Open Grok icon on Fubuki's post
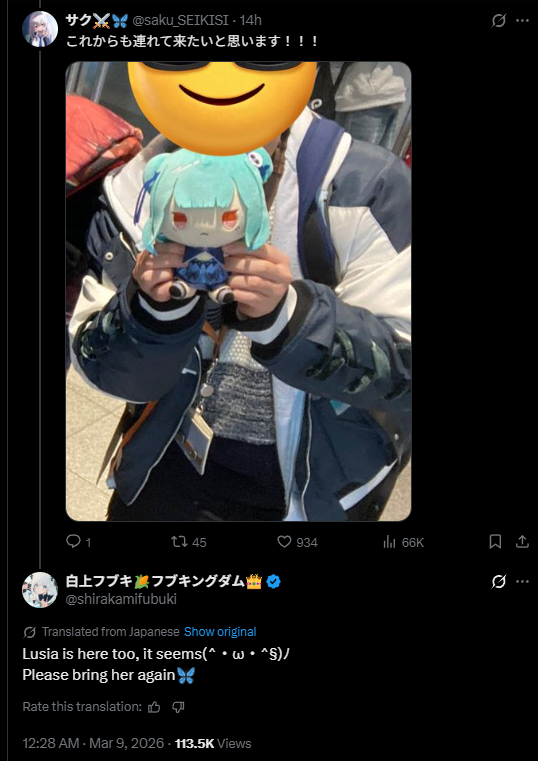The image size is (538, 761). pos(499,581)
